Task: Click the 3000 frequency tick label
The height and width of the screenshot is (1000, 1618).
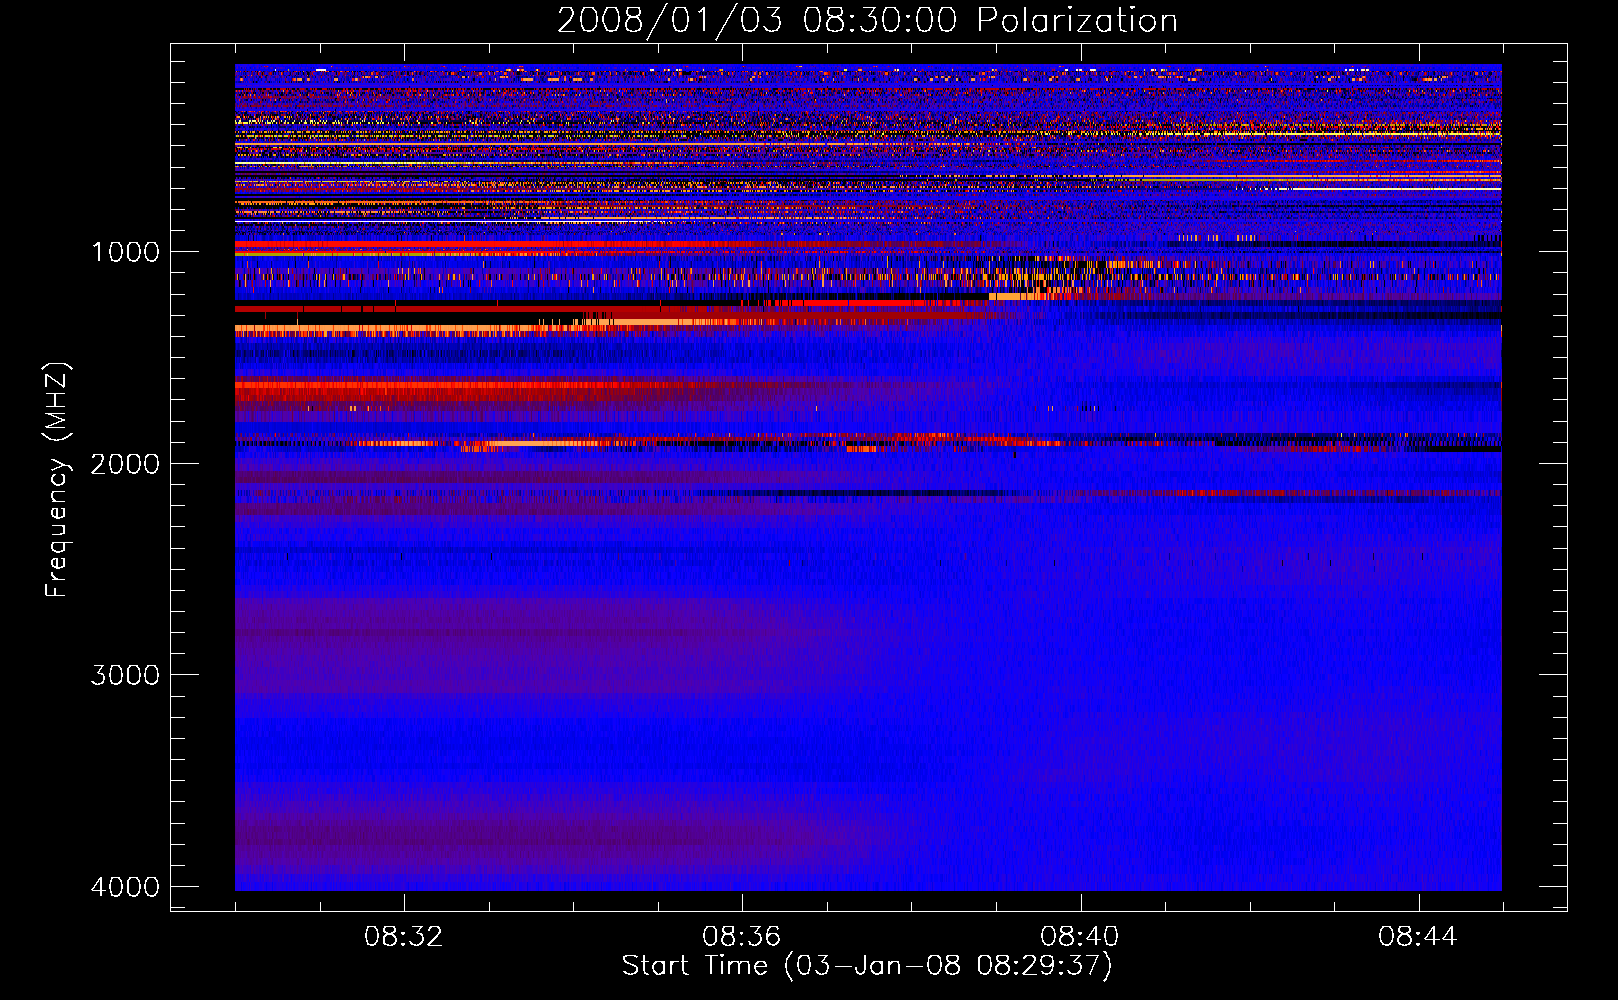Action: [x=125, y=675]
